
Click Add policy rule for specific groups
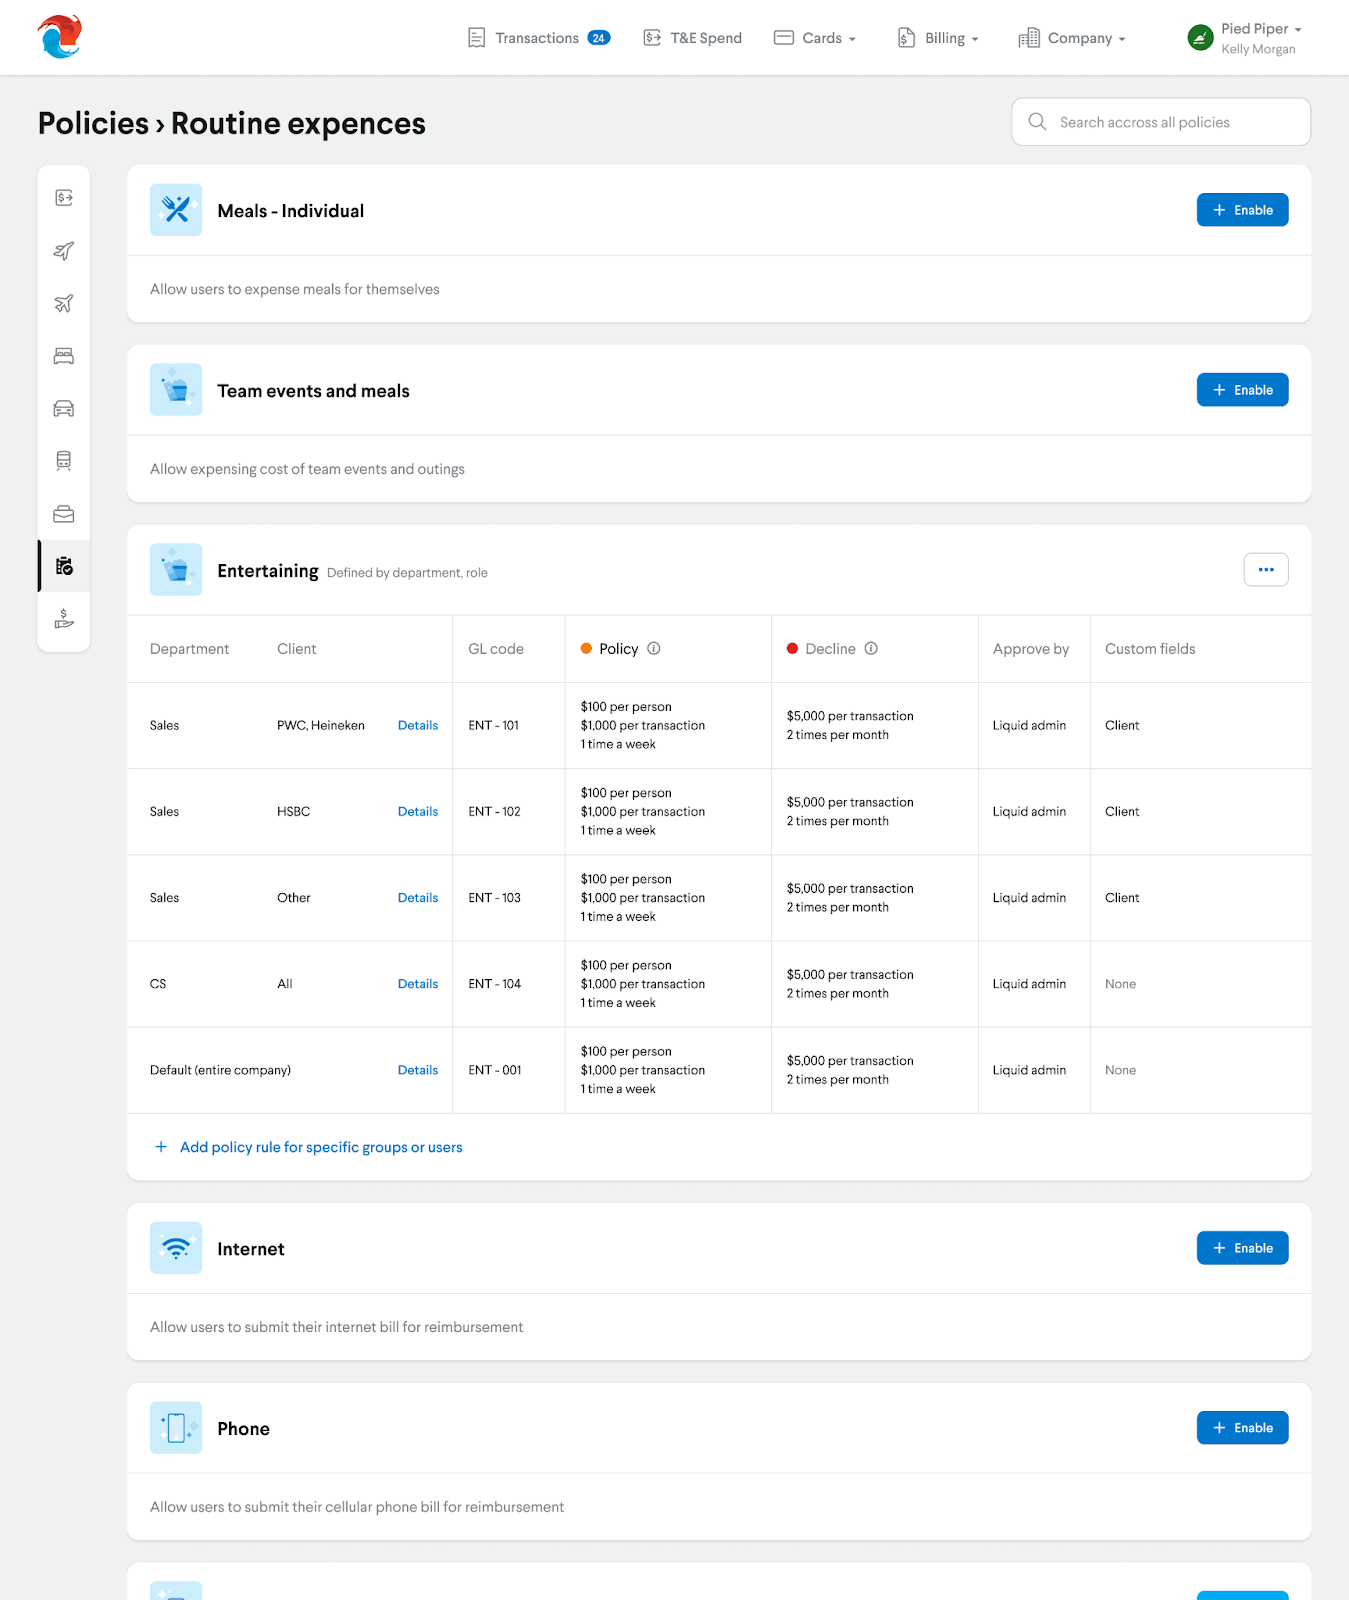point(320,1147)
